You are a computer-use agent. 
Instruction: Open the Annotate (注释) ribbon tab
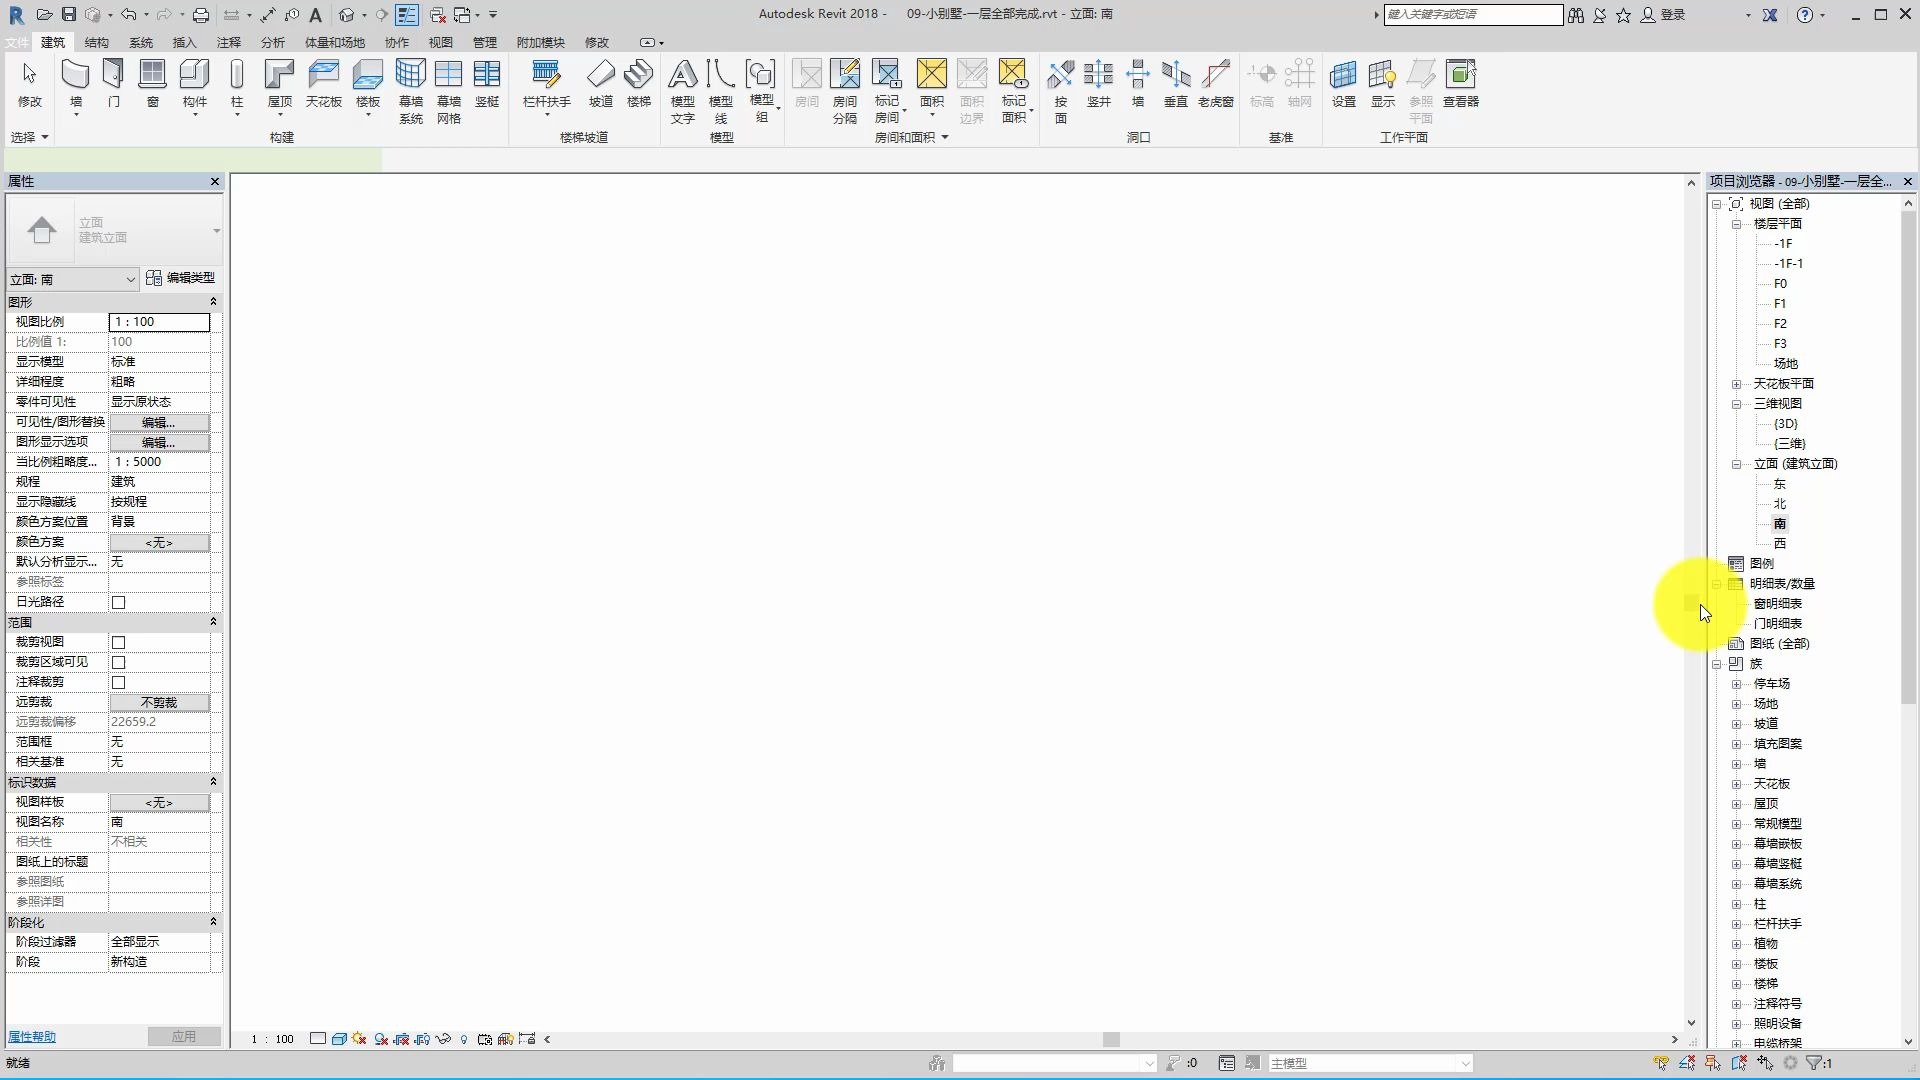[229, 42]
